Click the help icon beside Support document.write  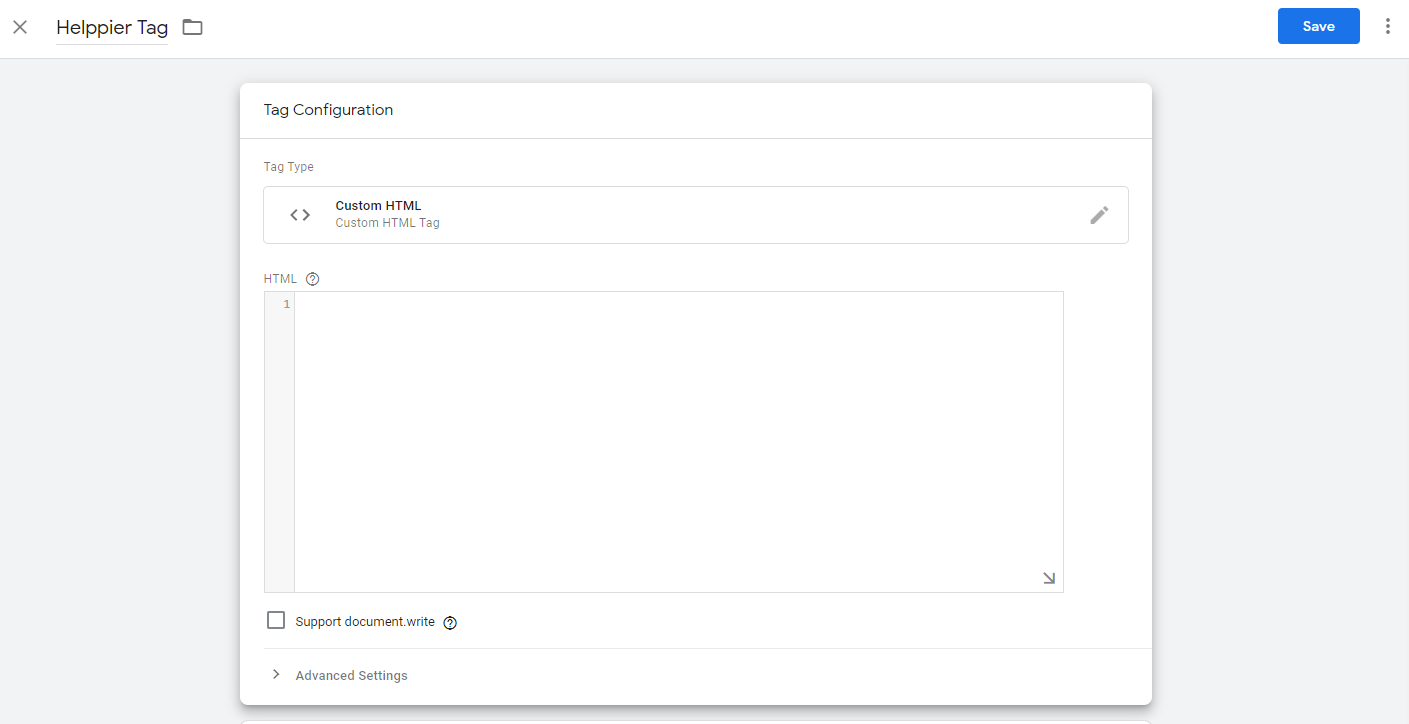[450, 623]
